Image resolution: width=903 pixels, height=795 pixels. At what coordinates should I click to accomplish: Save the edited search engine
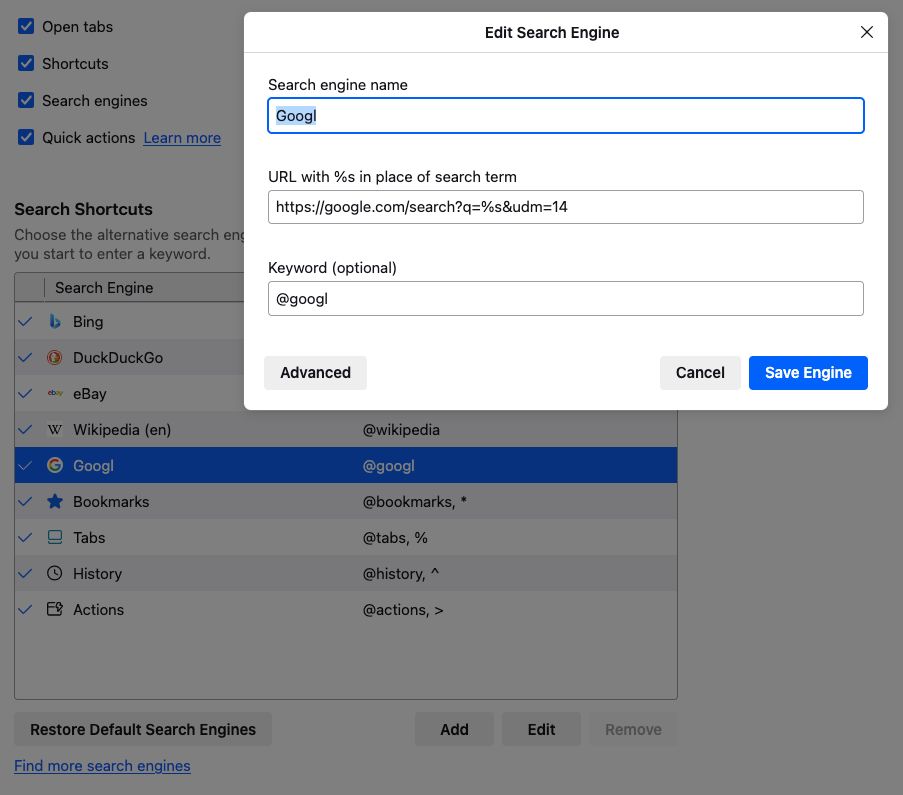[x=808, y=372]
